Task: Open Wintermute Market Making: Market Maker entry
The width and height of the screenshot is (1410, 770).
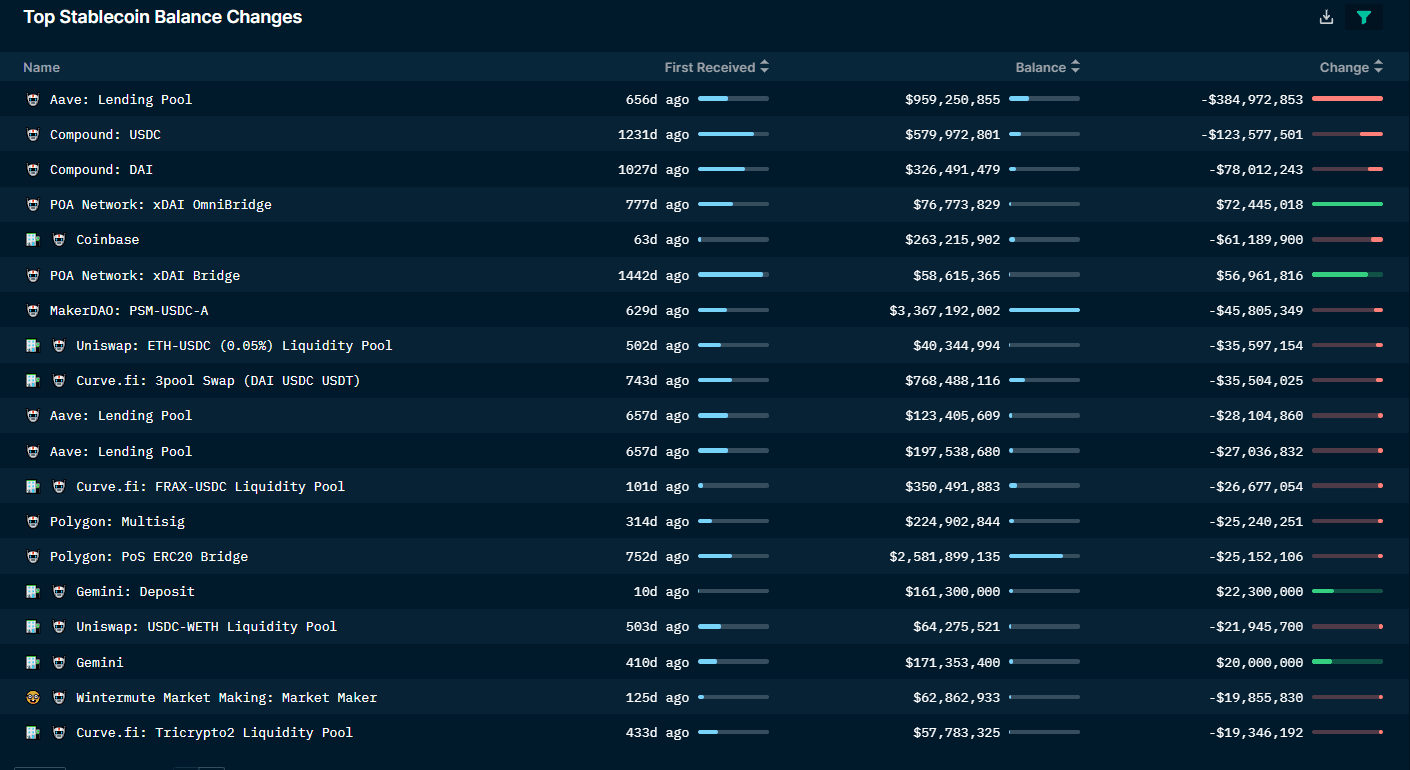Action: 227,698
